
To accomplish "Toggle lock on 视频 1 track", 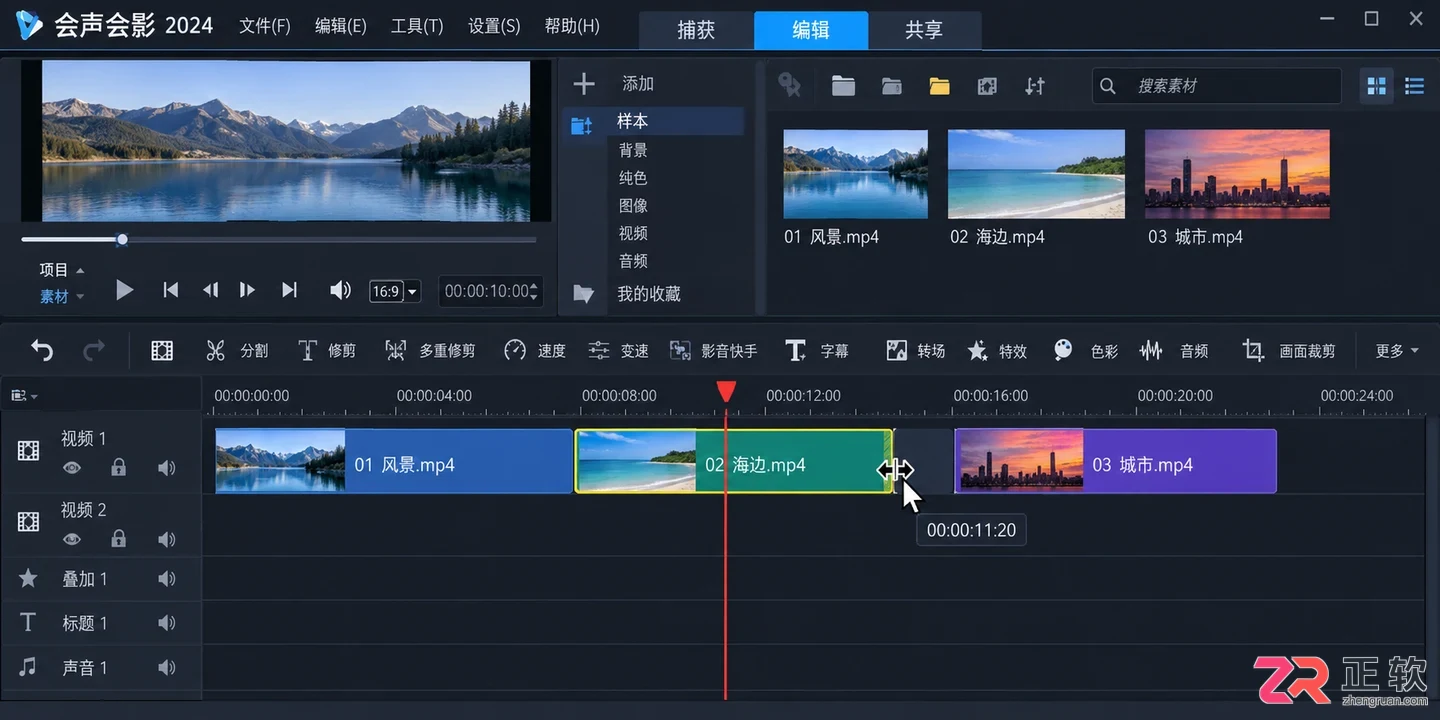I will 119,467.
